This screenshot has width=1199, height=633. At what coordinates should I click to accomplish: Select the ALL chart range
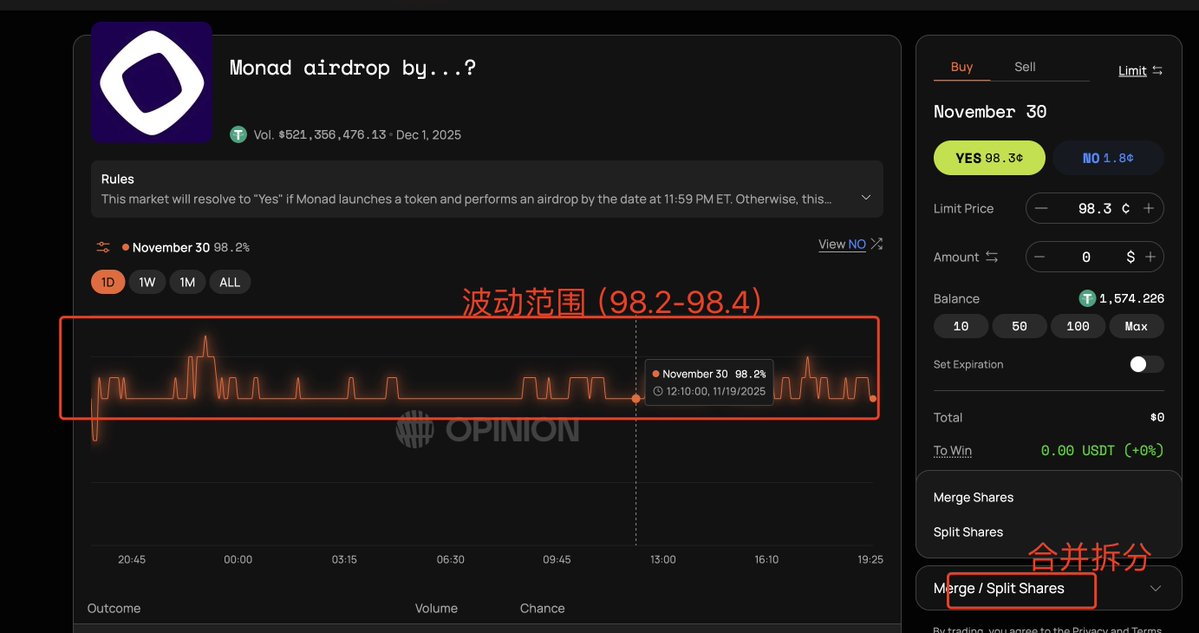229,282
